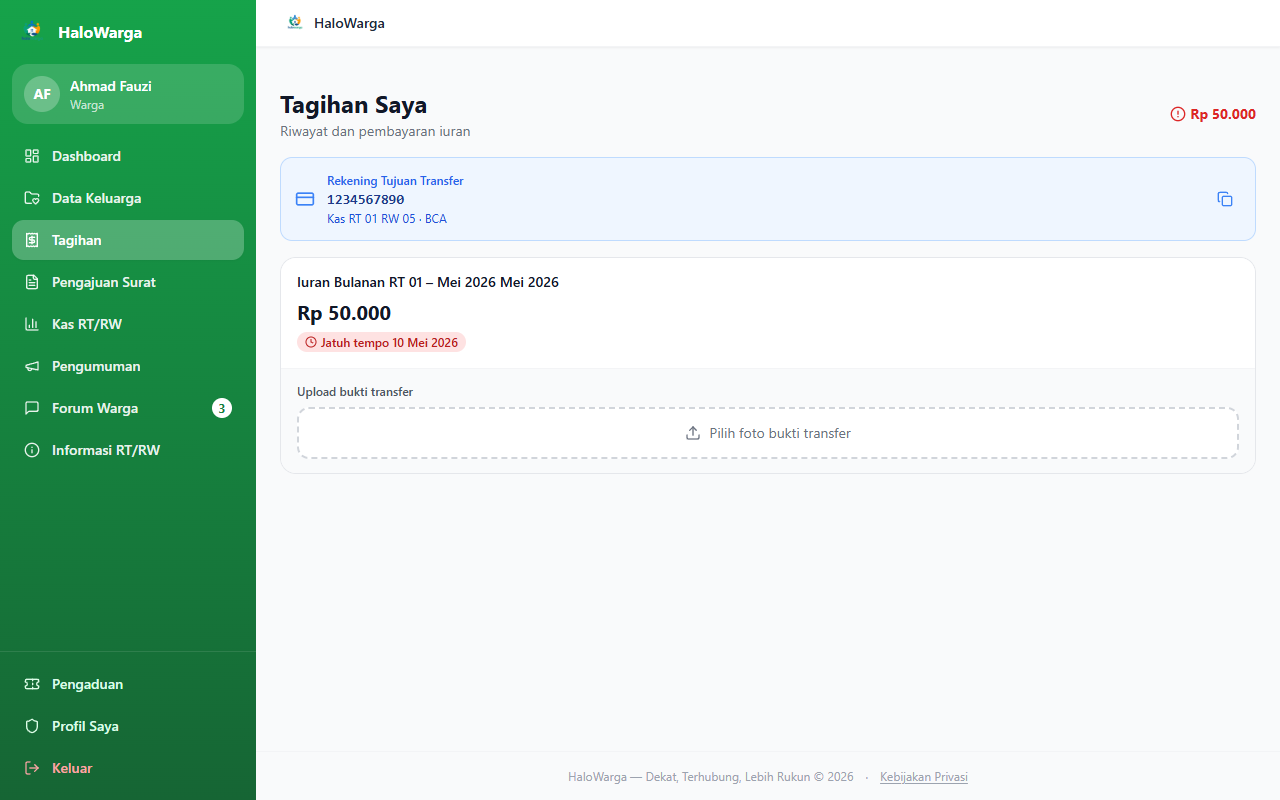Open the Kebijakan Privasi link
1280x800 pixels.
(x=924, y=777)
